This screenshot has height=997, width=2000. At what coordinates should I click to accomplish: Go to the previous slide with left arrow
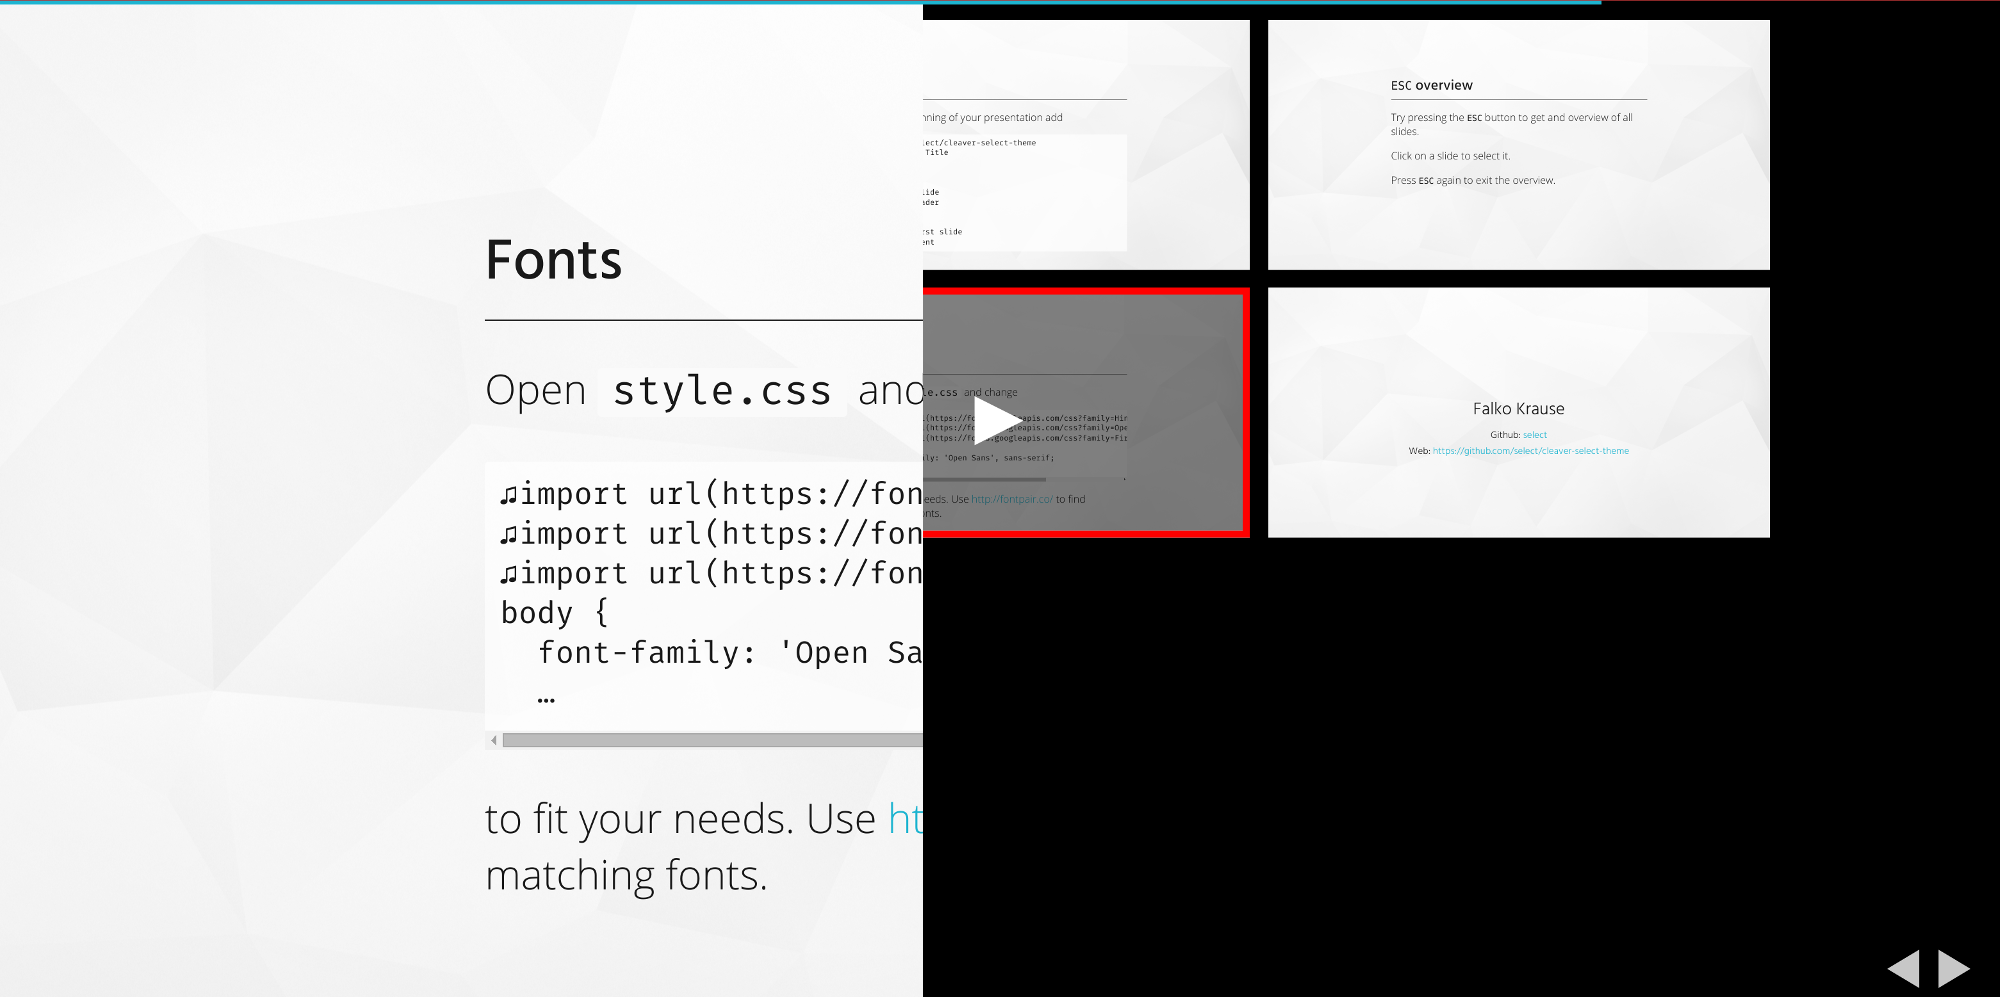coord(1903,968)
